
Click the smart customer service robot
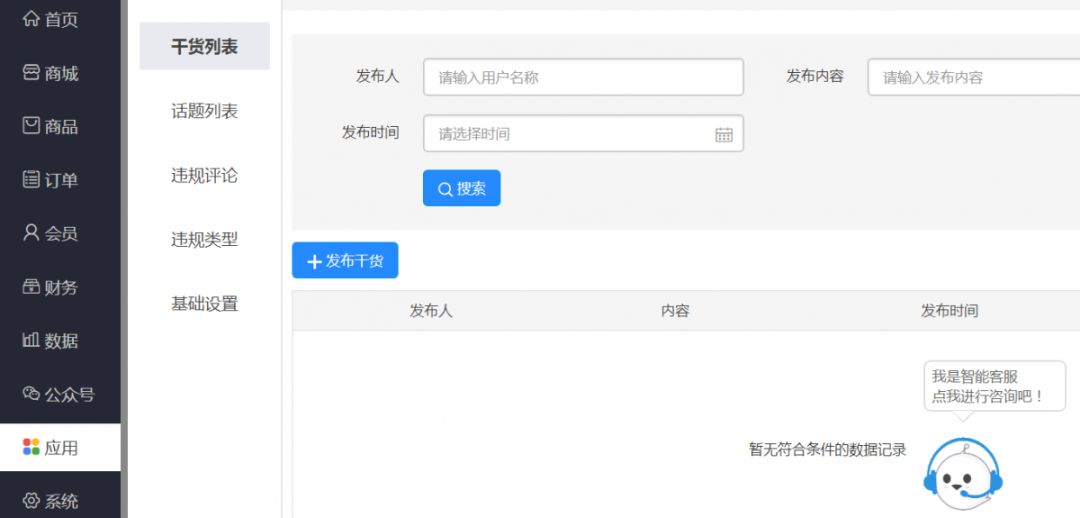pos(962,470)
